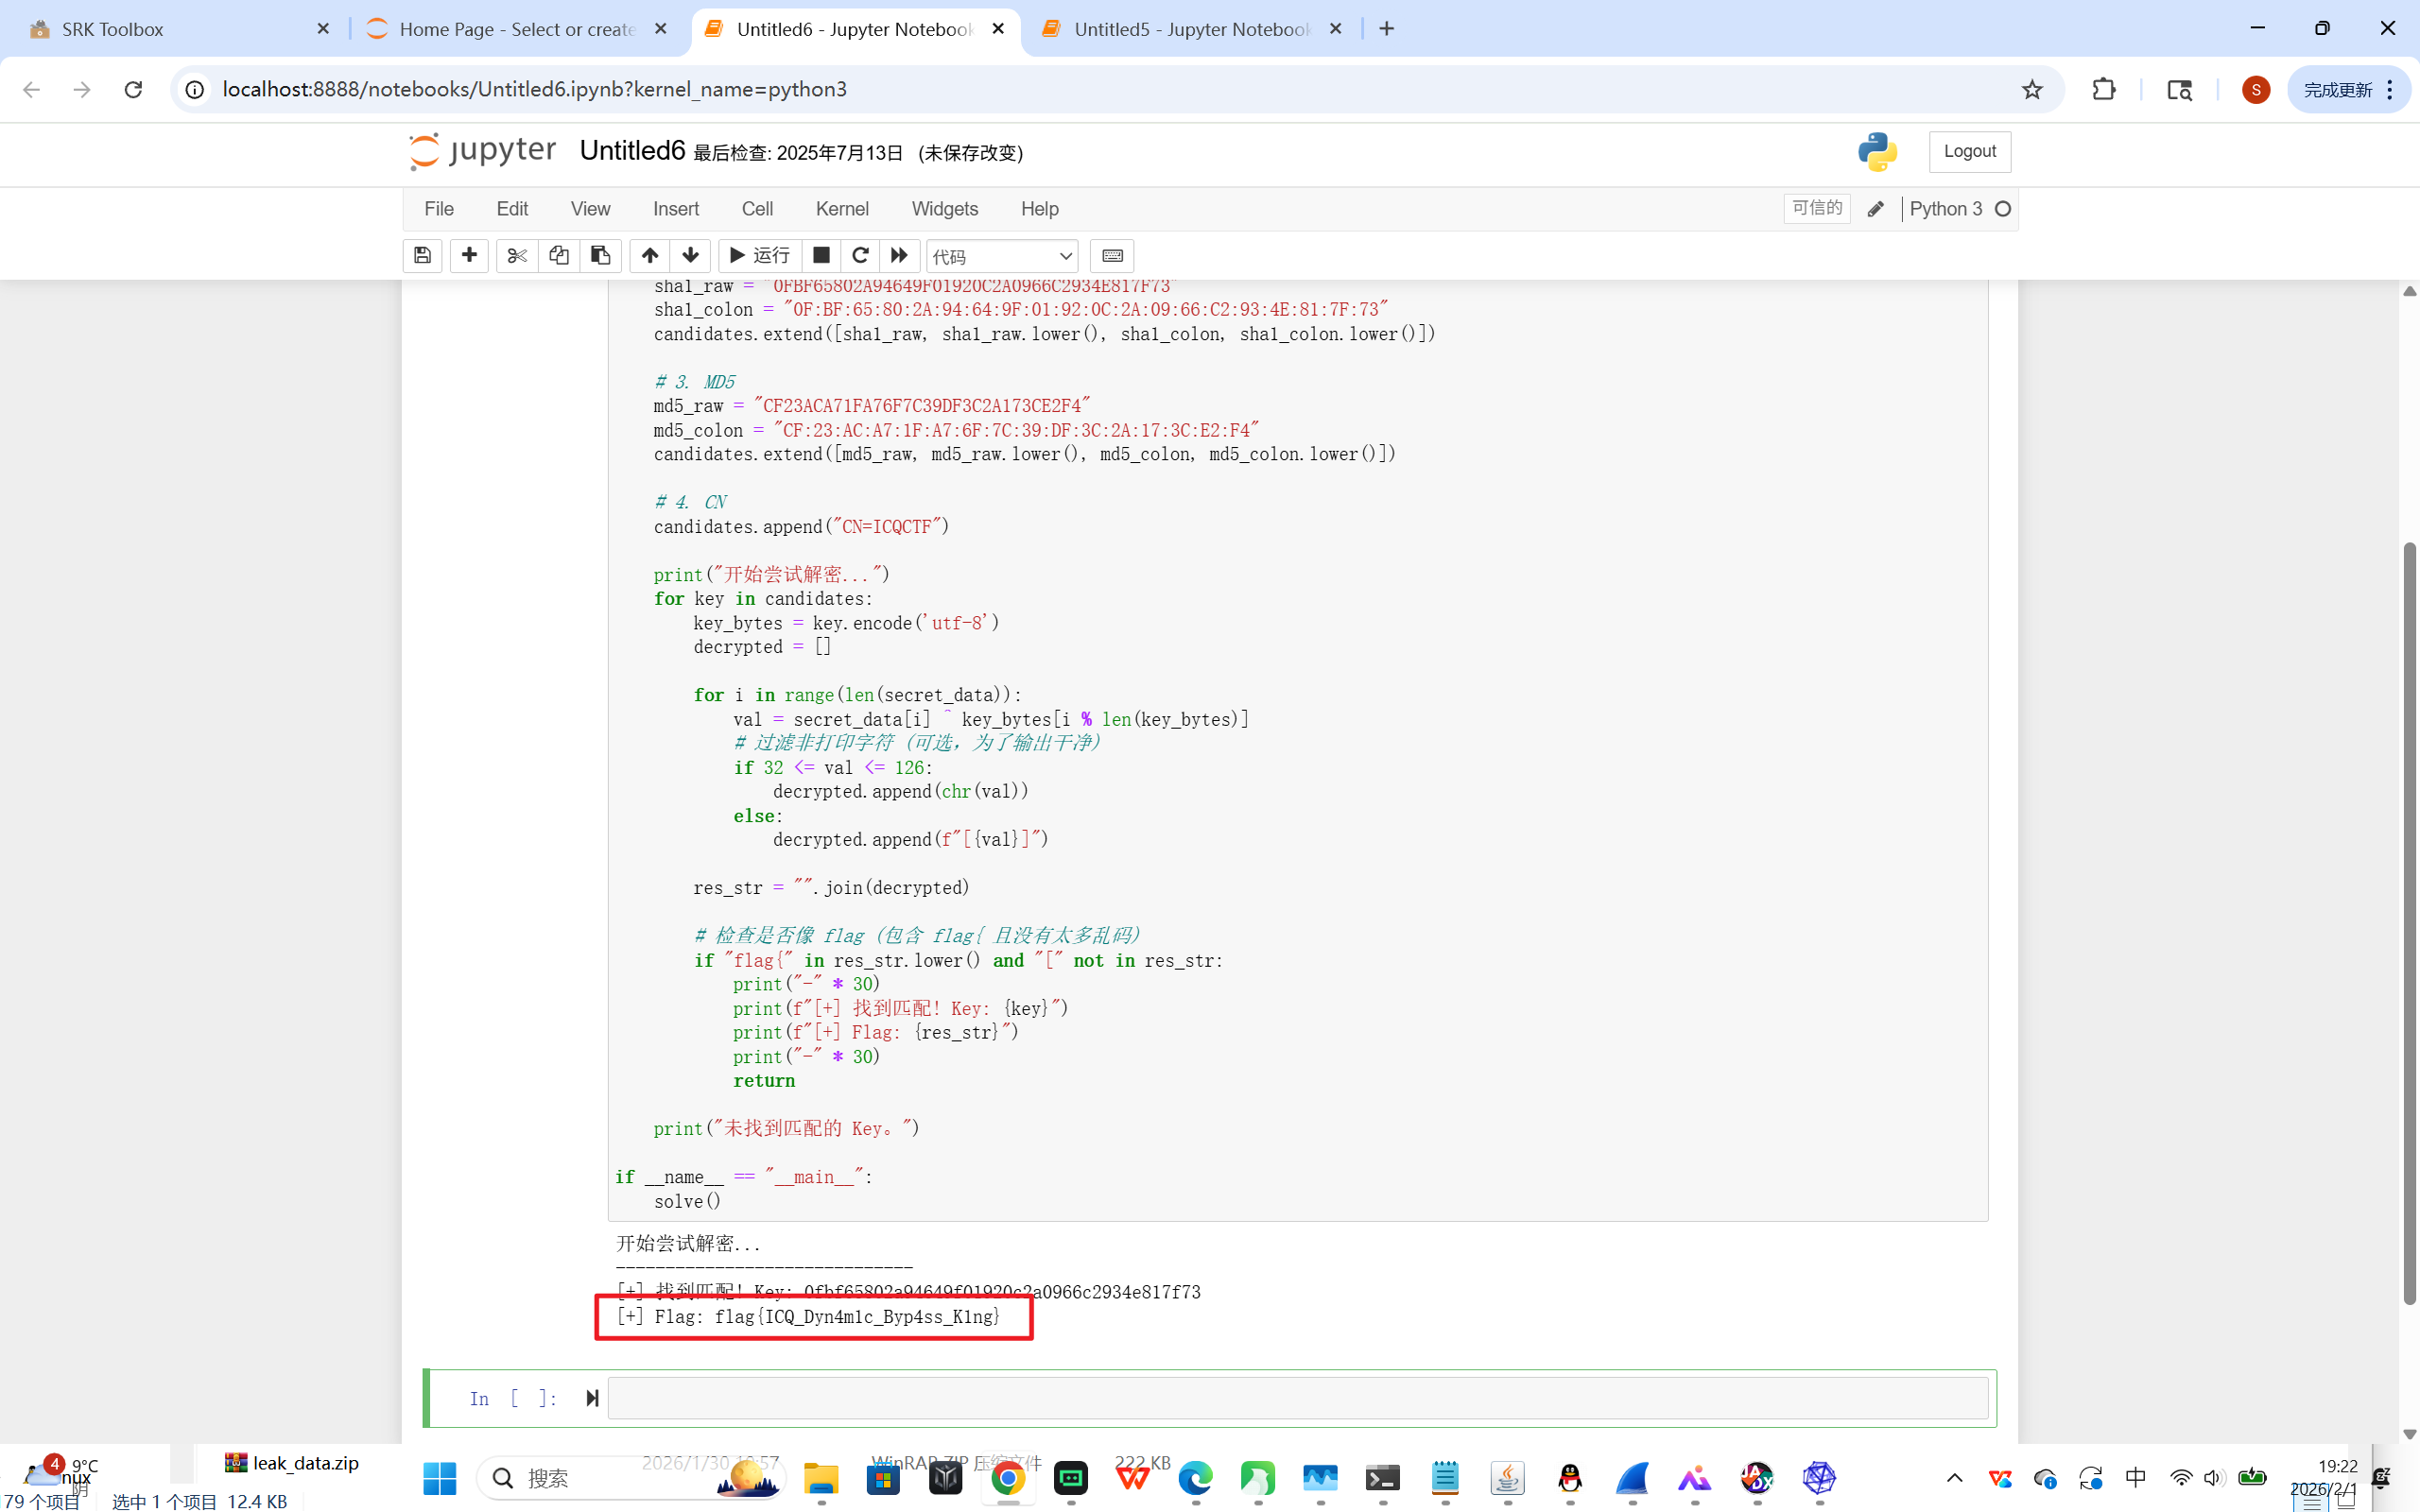The image size is (2420, 1512).
Task: Open the Kernel menu
Action: coord(841,209)
